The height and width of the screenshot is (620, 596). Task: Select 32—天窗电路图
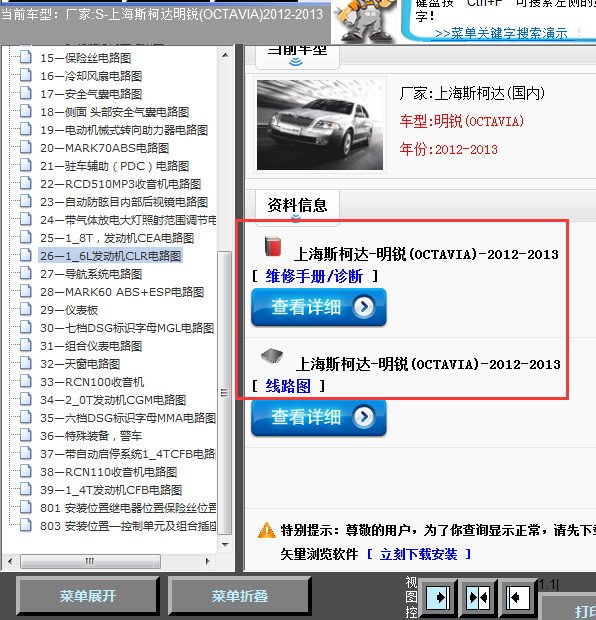(80, 364)
